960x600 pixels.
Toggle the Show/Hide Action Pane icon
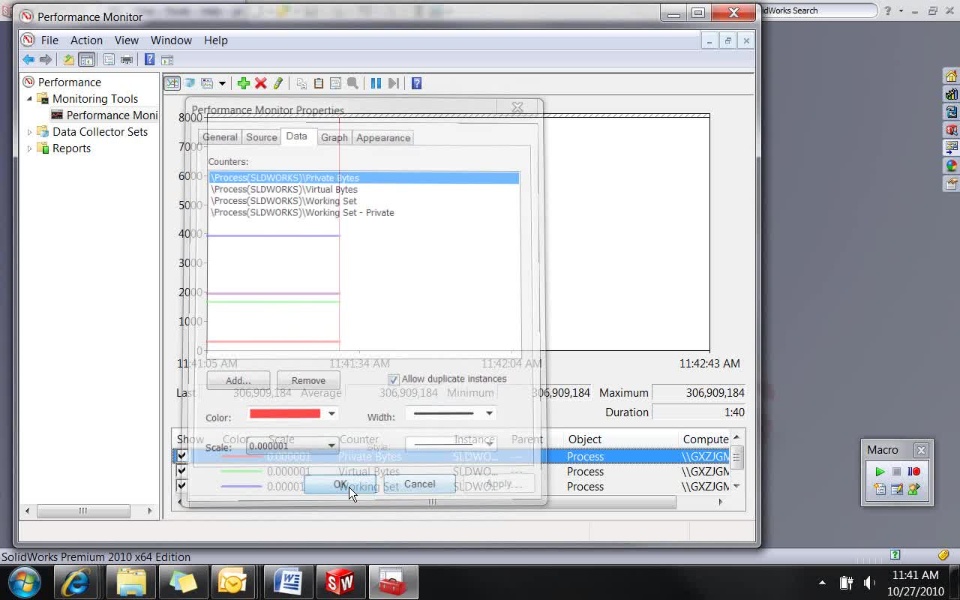click(x=167, y=59)
